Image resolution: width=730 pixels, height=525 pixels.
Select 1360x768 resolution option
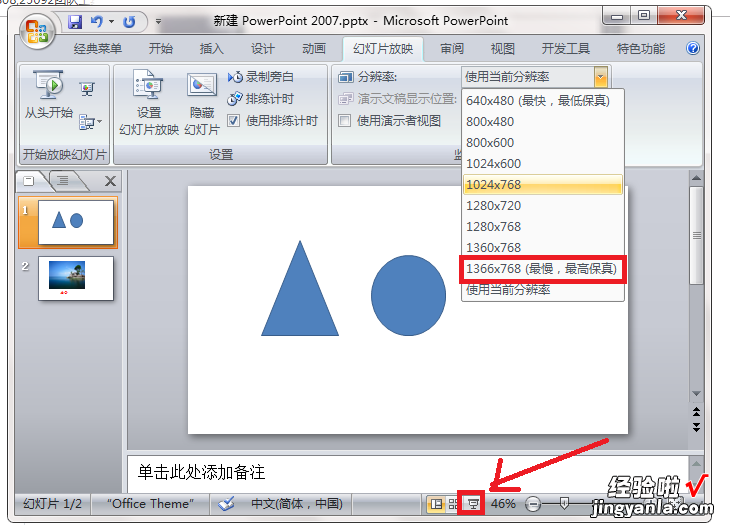(543, 247)
